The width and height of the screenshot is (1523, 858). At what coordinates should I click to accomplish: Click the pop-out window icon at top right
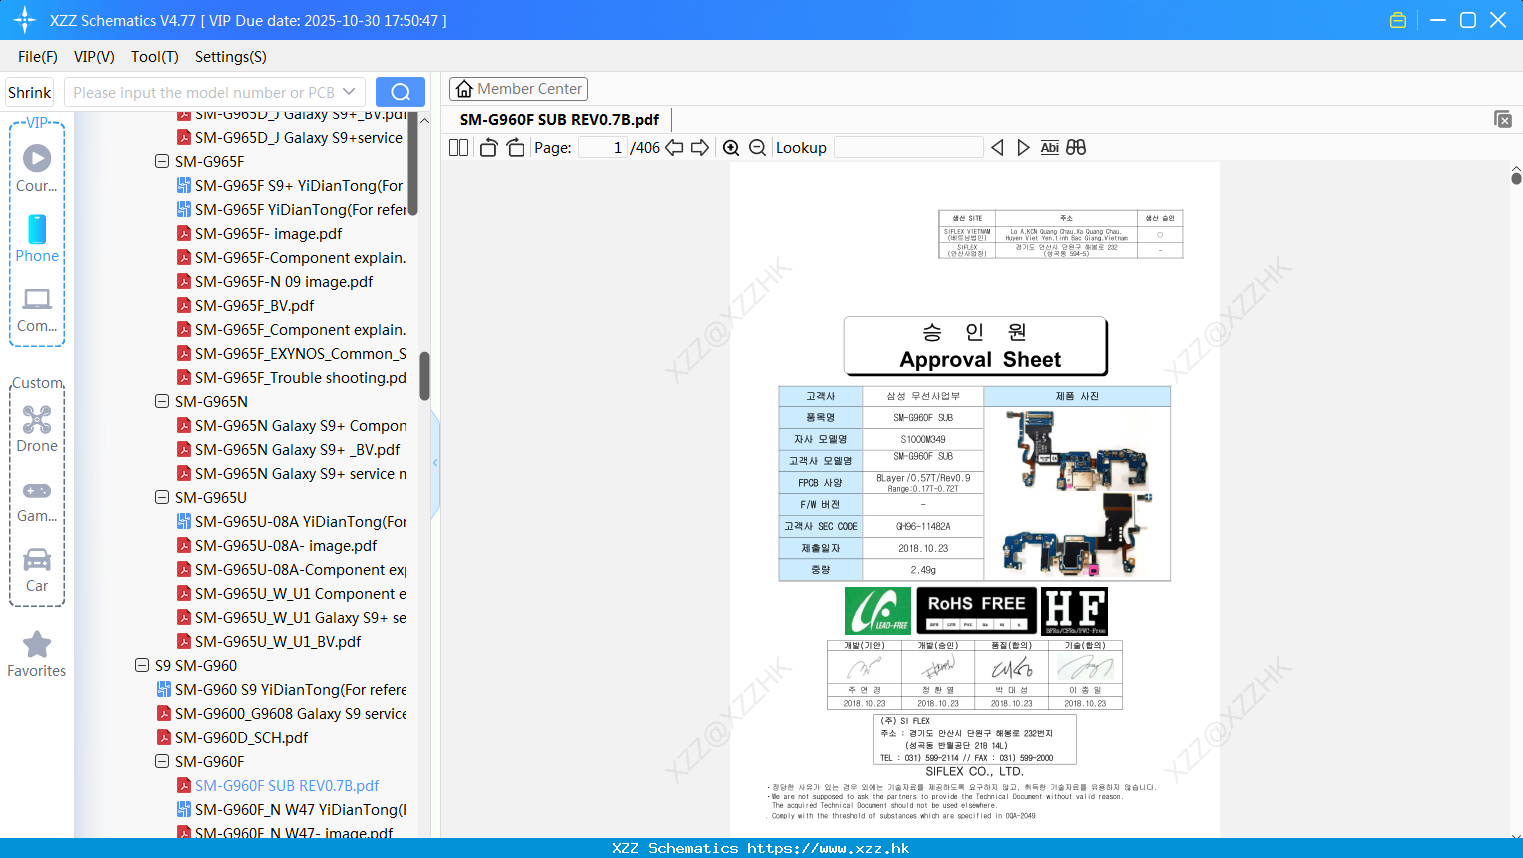click(x=1503, y=119)
